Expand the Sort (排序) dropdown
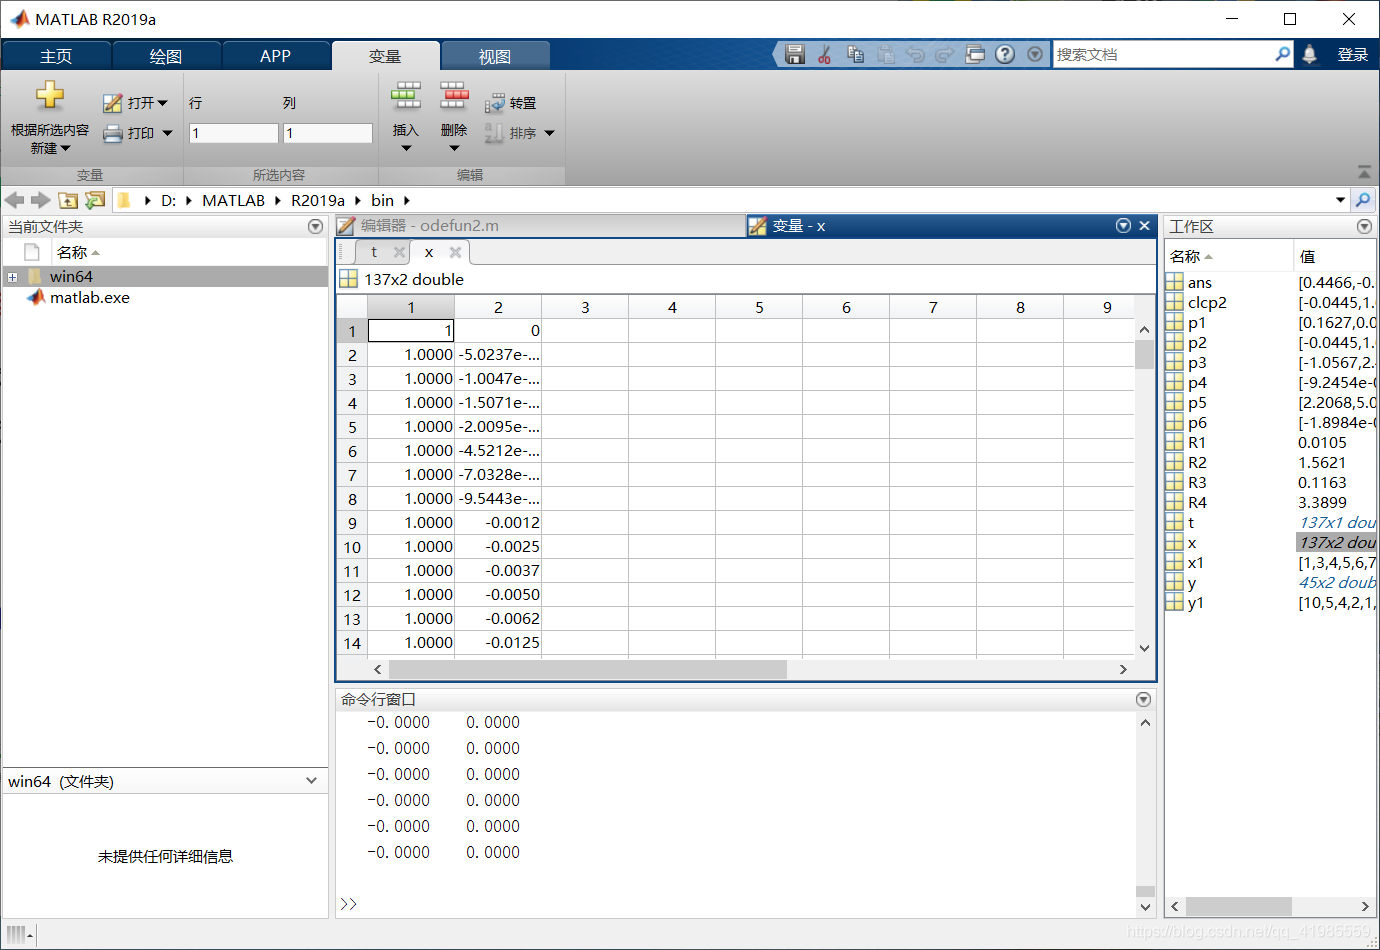This screenshot has height=950, width=1380. pos(549,133)
